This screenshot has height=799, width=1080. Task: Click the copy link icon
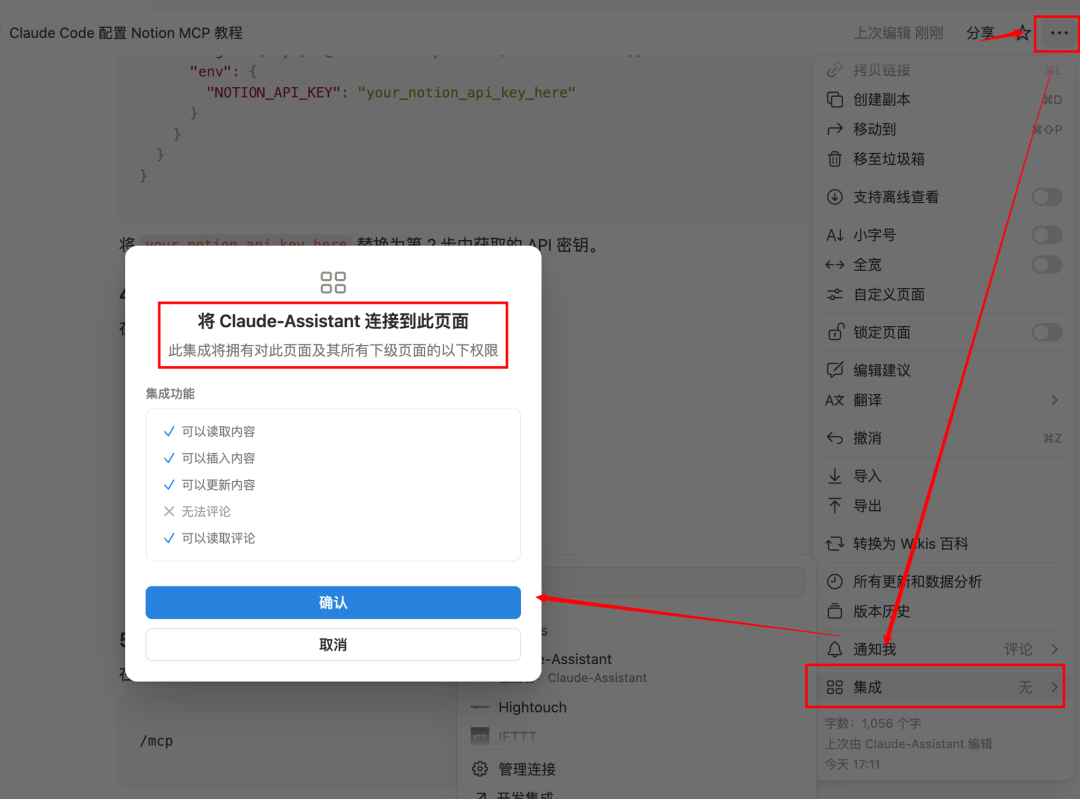click(x=835, y=70)
